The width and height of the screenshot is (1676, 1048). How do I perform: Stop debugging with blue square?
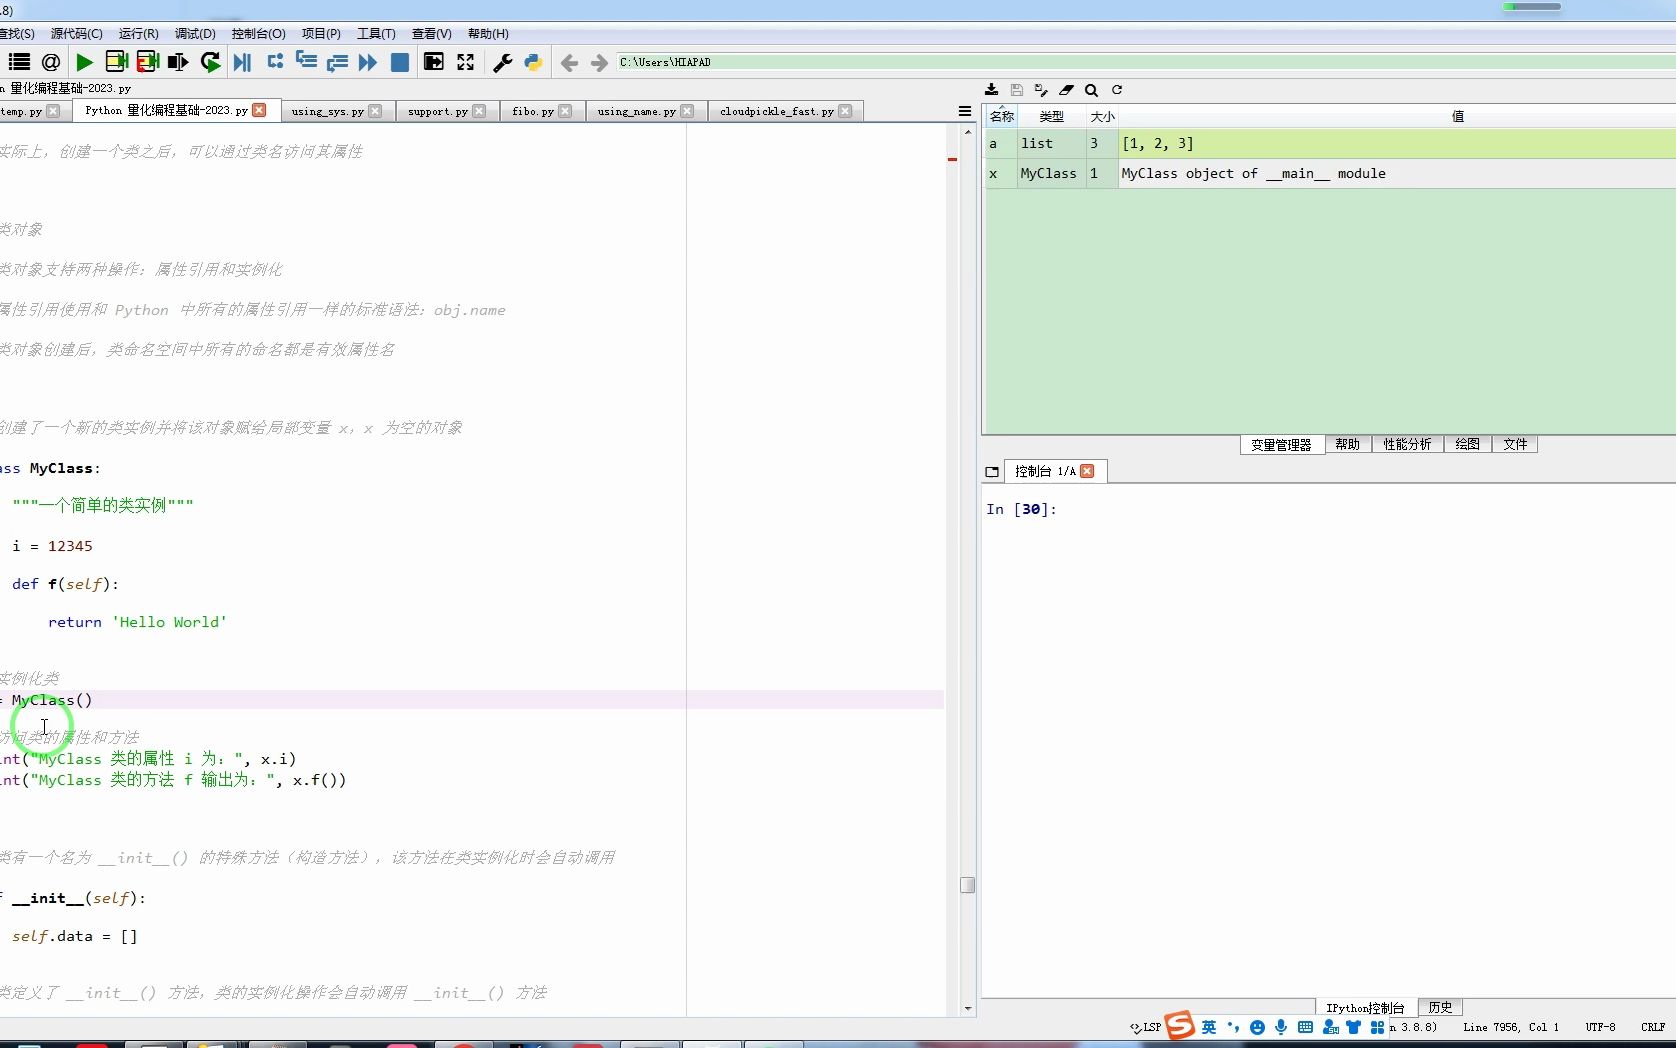[x=399, y=62]
